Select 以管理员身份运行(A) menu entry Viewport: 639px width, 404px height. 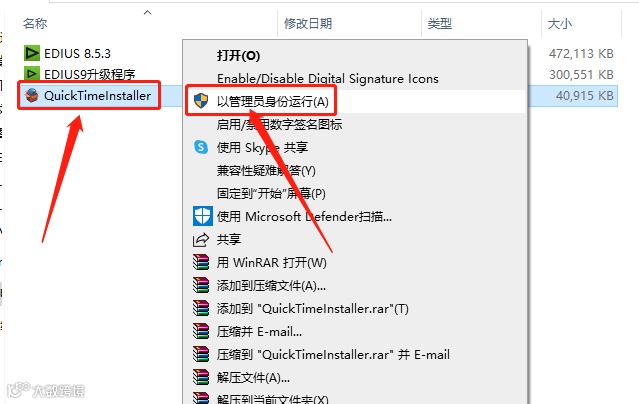click(x=273, y=101)
